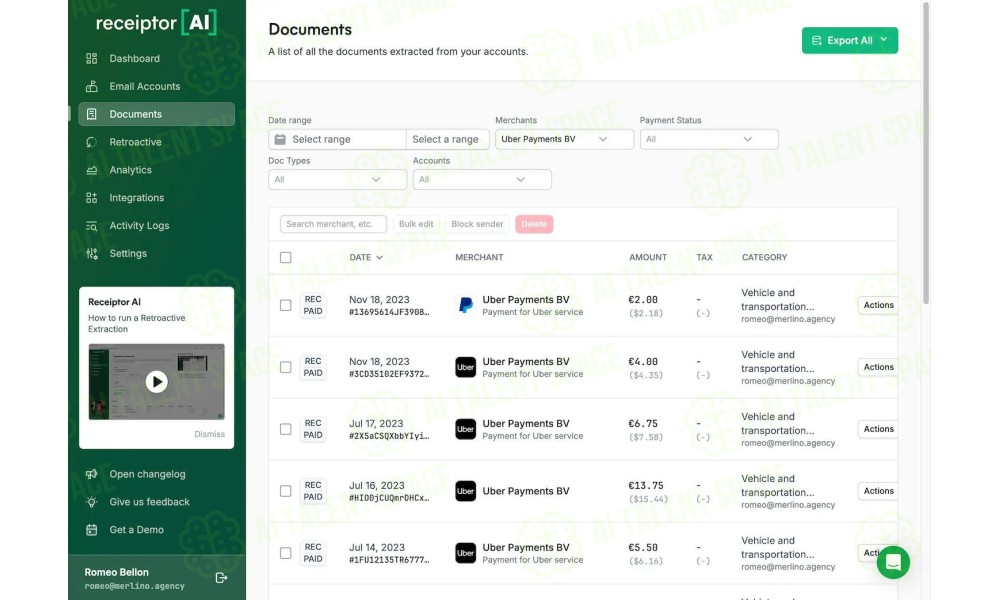1000x600 pixels.
Task: Click the Open changelog megaphone icon
Action: 92,474
